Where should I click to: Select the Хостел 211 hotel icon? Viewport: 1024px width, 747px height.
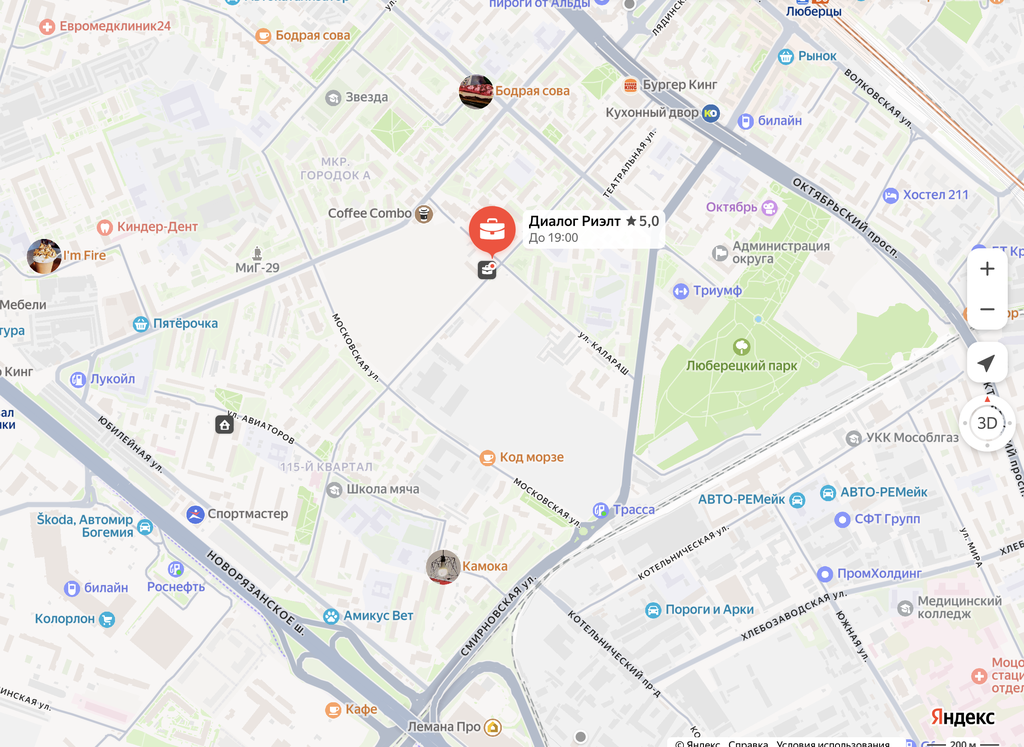point(891,195)
